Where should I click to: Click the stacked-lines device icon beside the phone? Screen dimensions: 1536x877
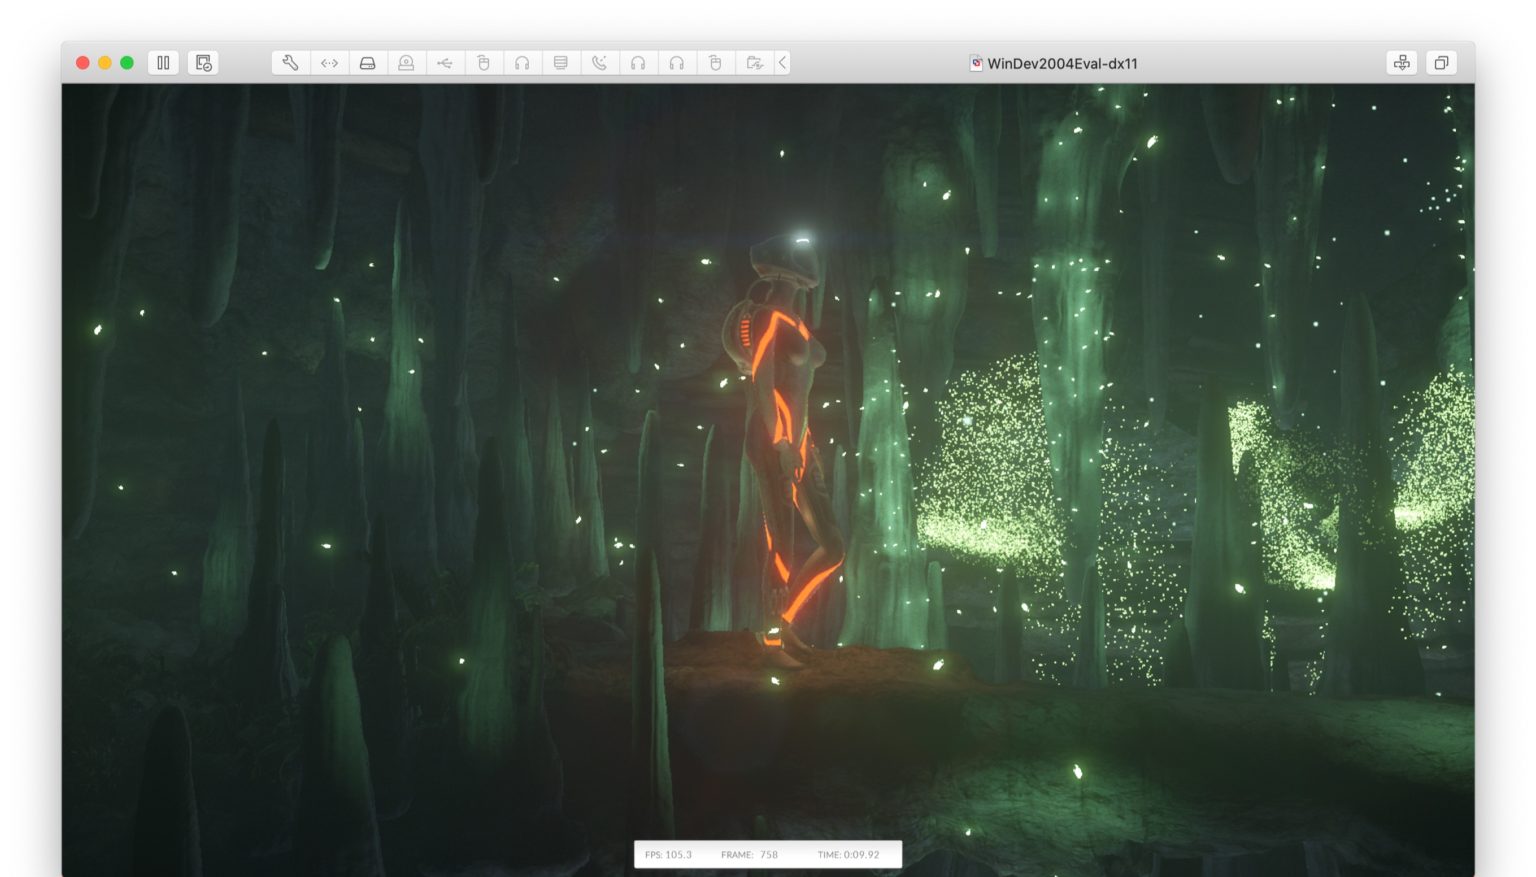(561, 63)
